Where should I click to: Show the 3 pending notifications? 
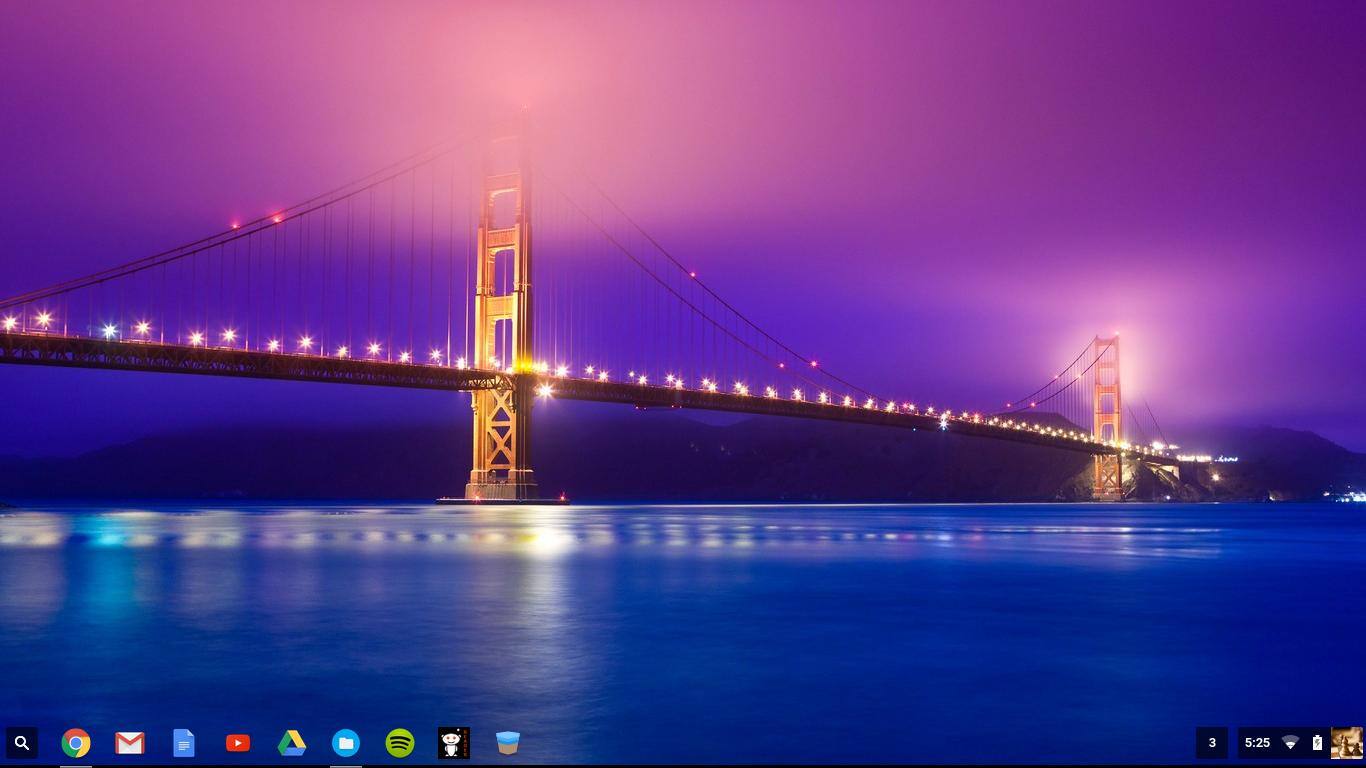(x=1212, y=743)
